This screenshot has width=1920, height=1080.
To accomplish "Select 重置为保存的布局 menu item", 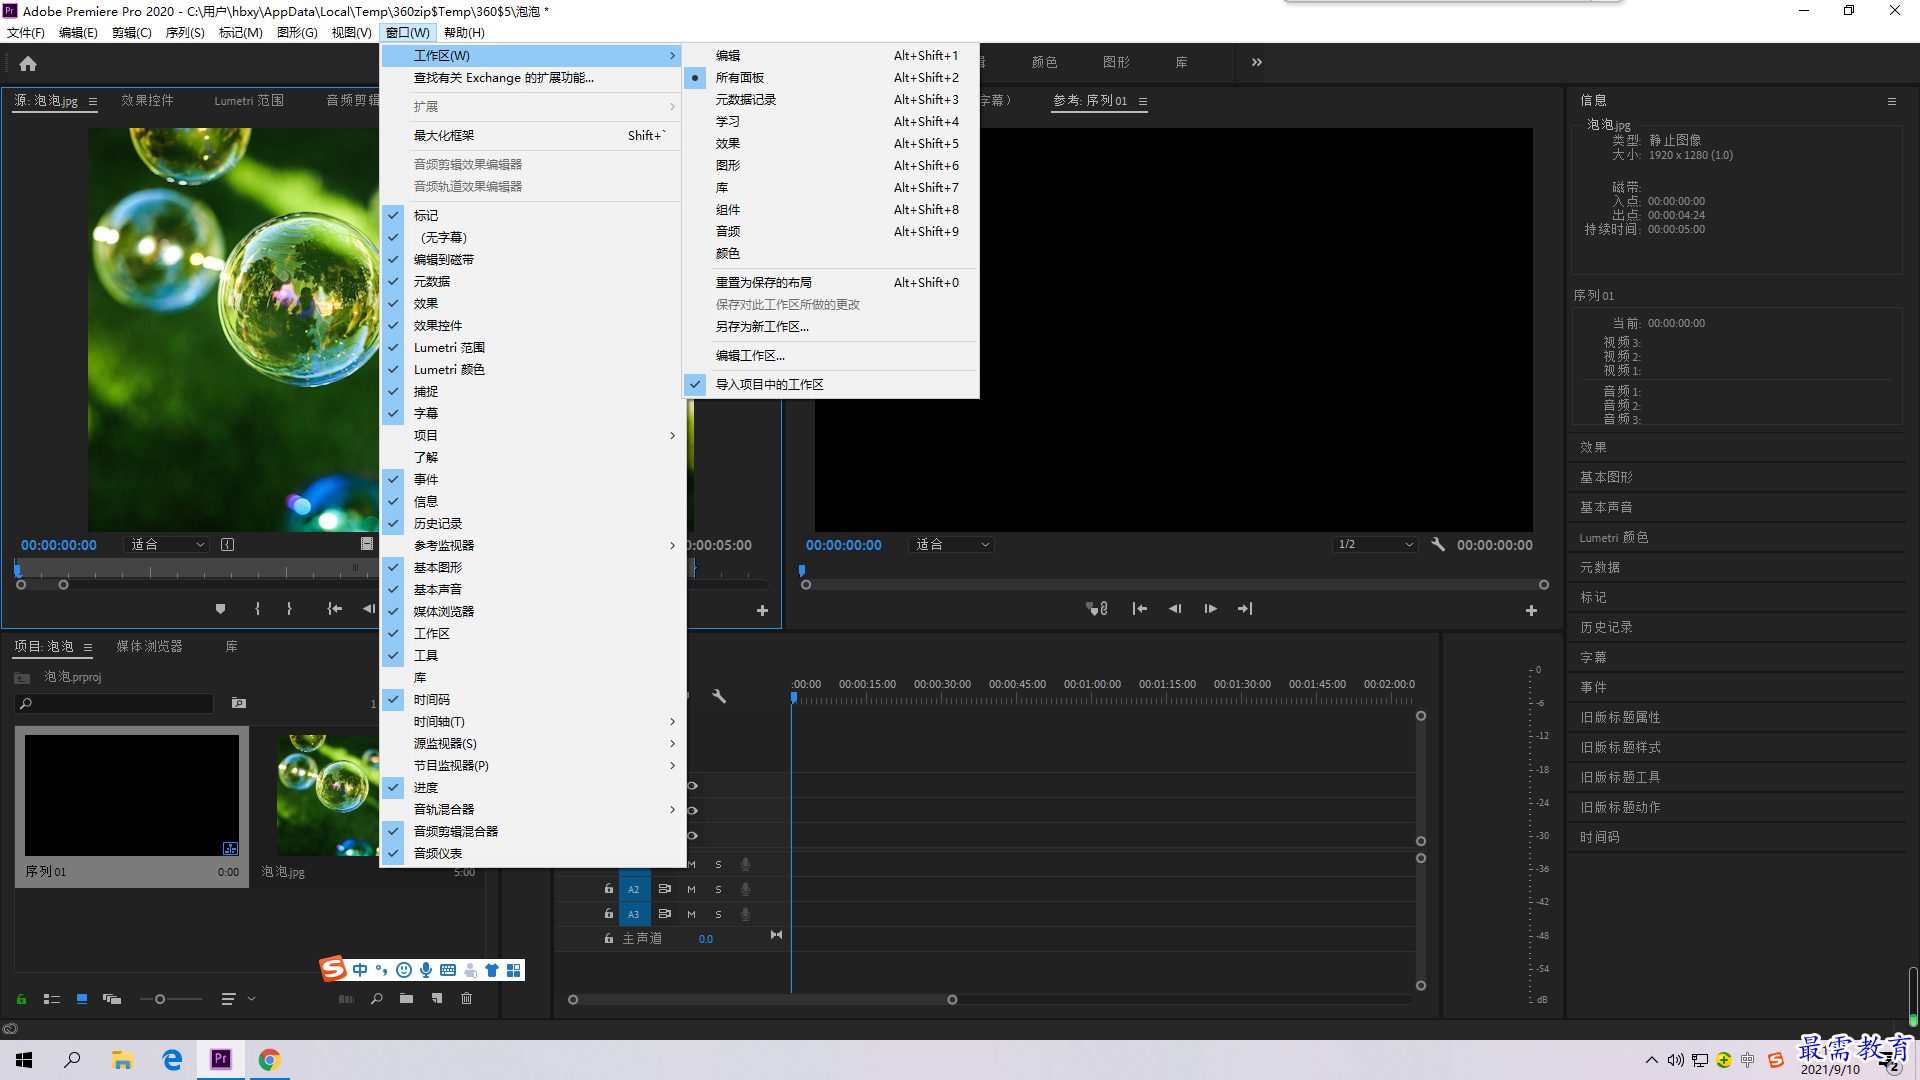I will click(830, 283).
